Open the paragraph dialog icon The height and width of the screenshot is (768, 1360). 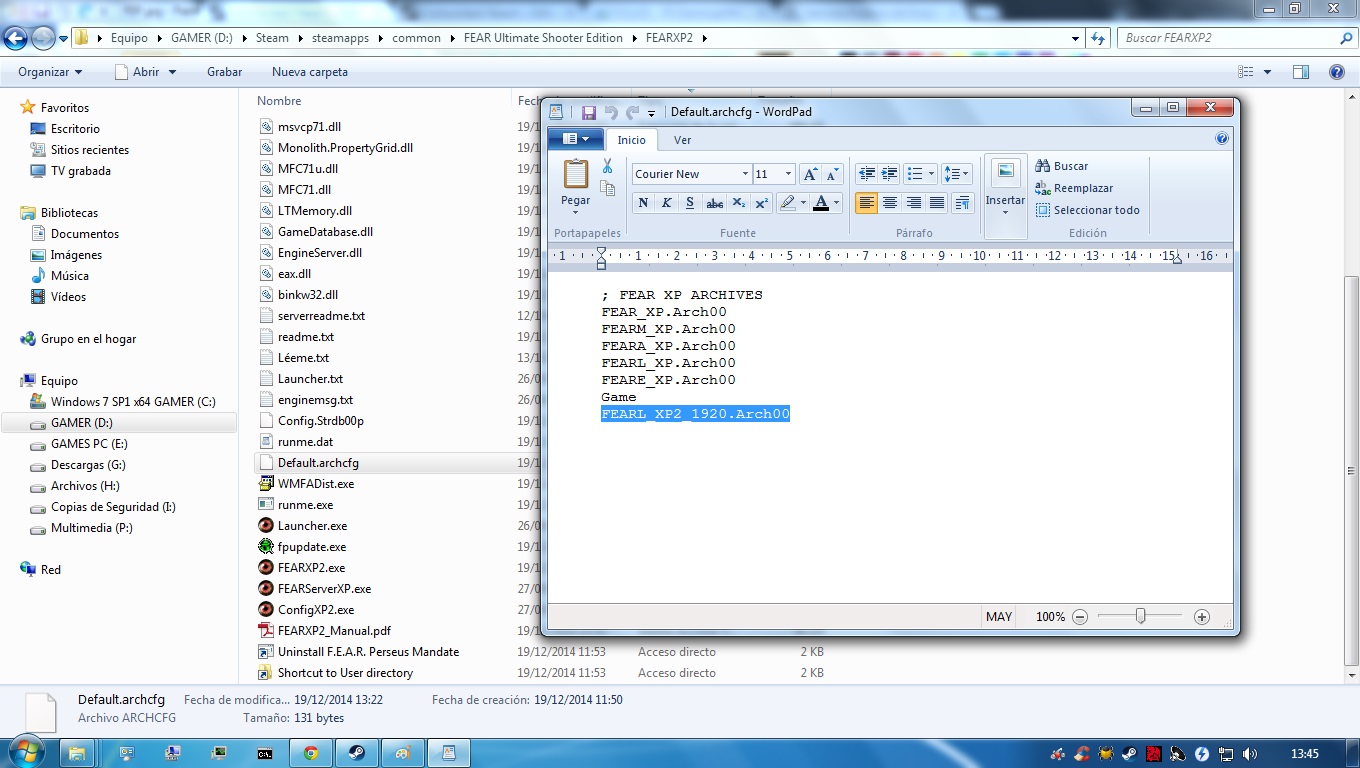[x=962, y=203]
